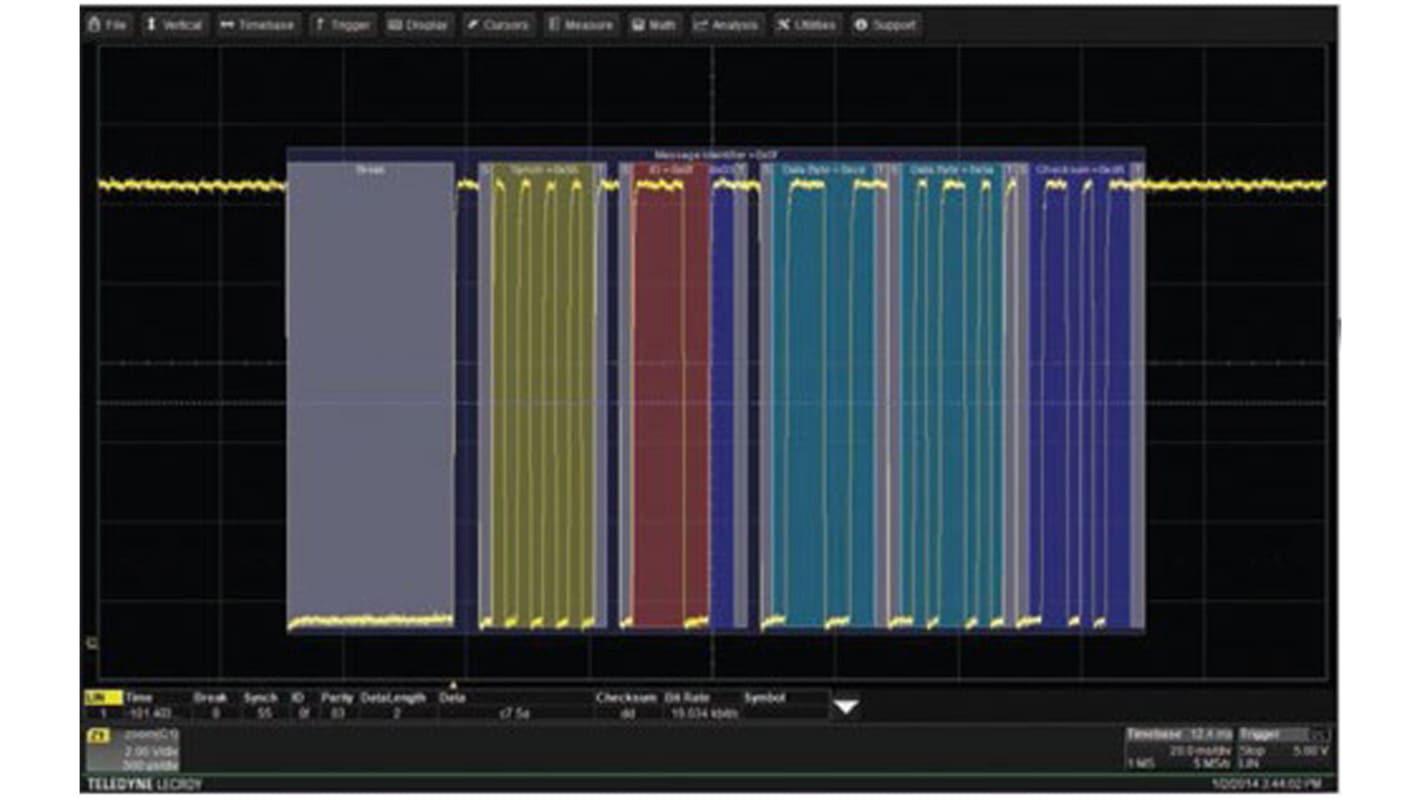
Task: Open Analysis via the graph icon
Action: [704, 25]
